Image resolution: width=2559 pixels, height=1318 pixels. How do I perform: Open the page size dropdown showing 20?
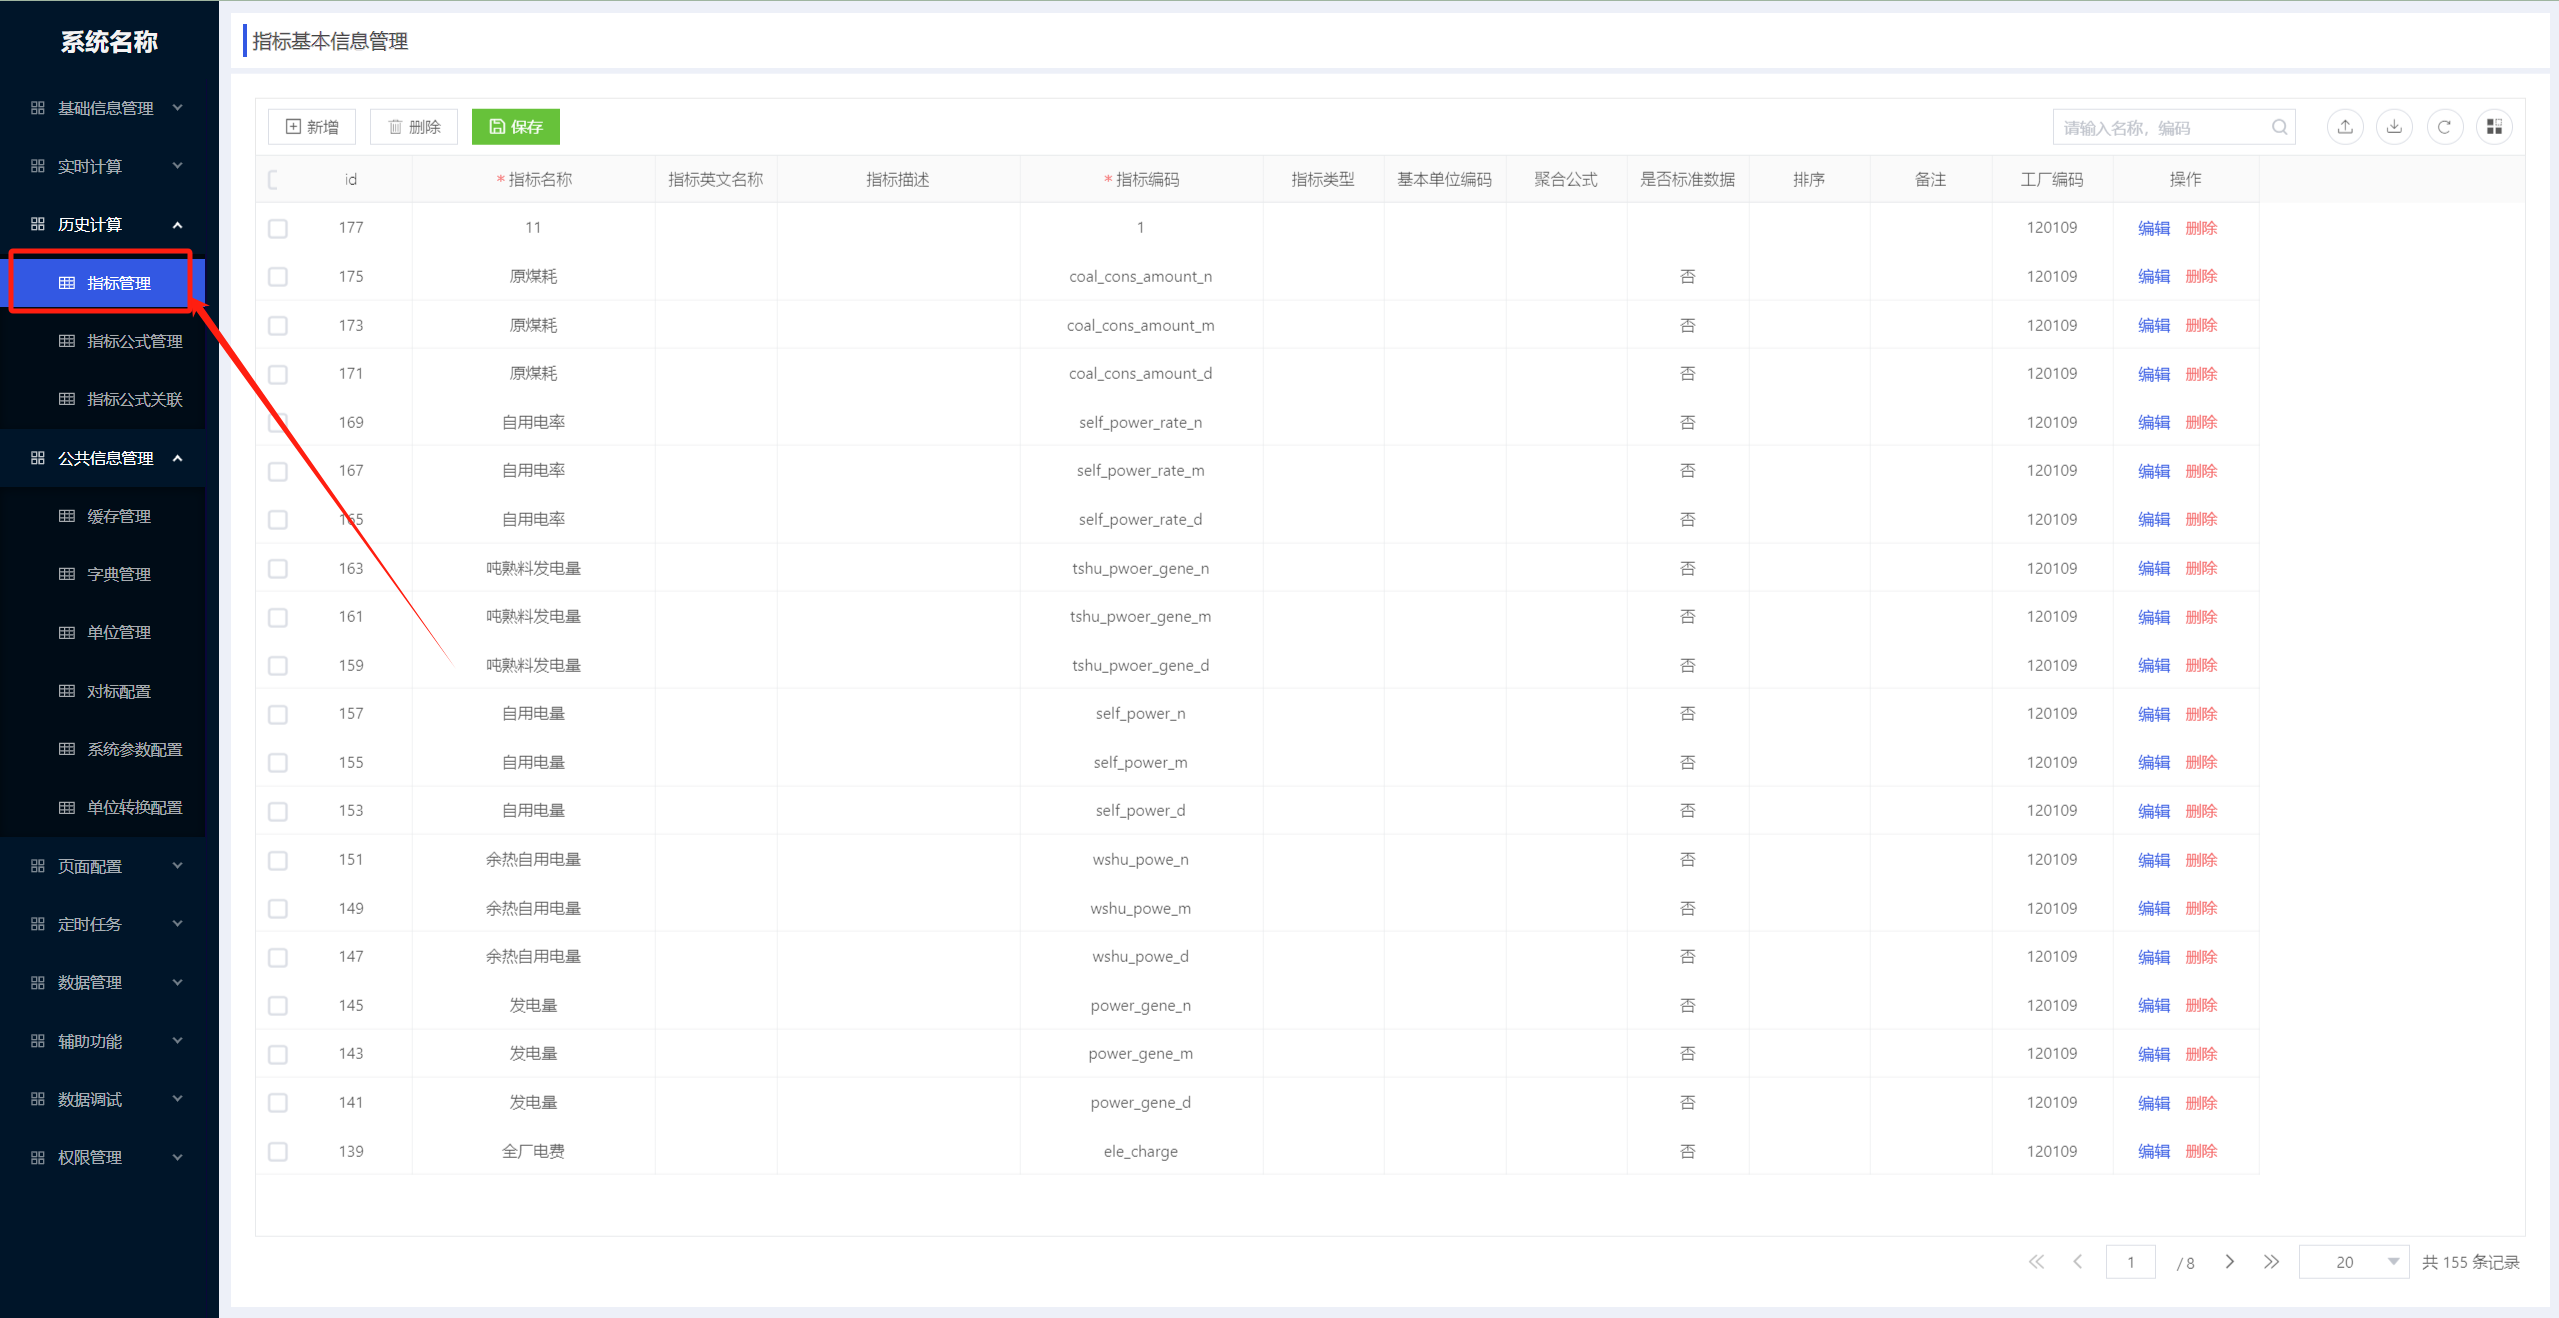[2354, 1262]
